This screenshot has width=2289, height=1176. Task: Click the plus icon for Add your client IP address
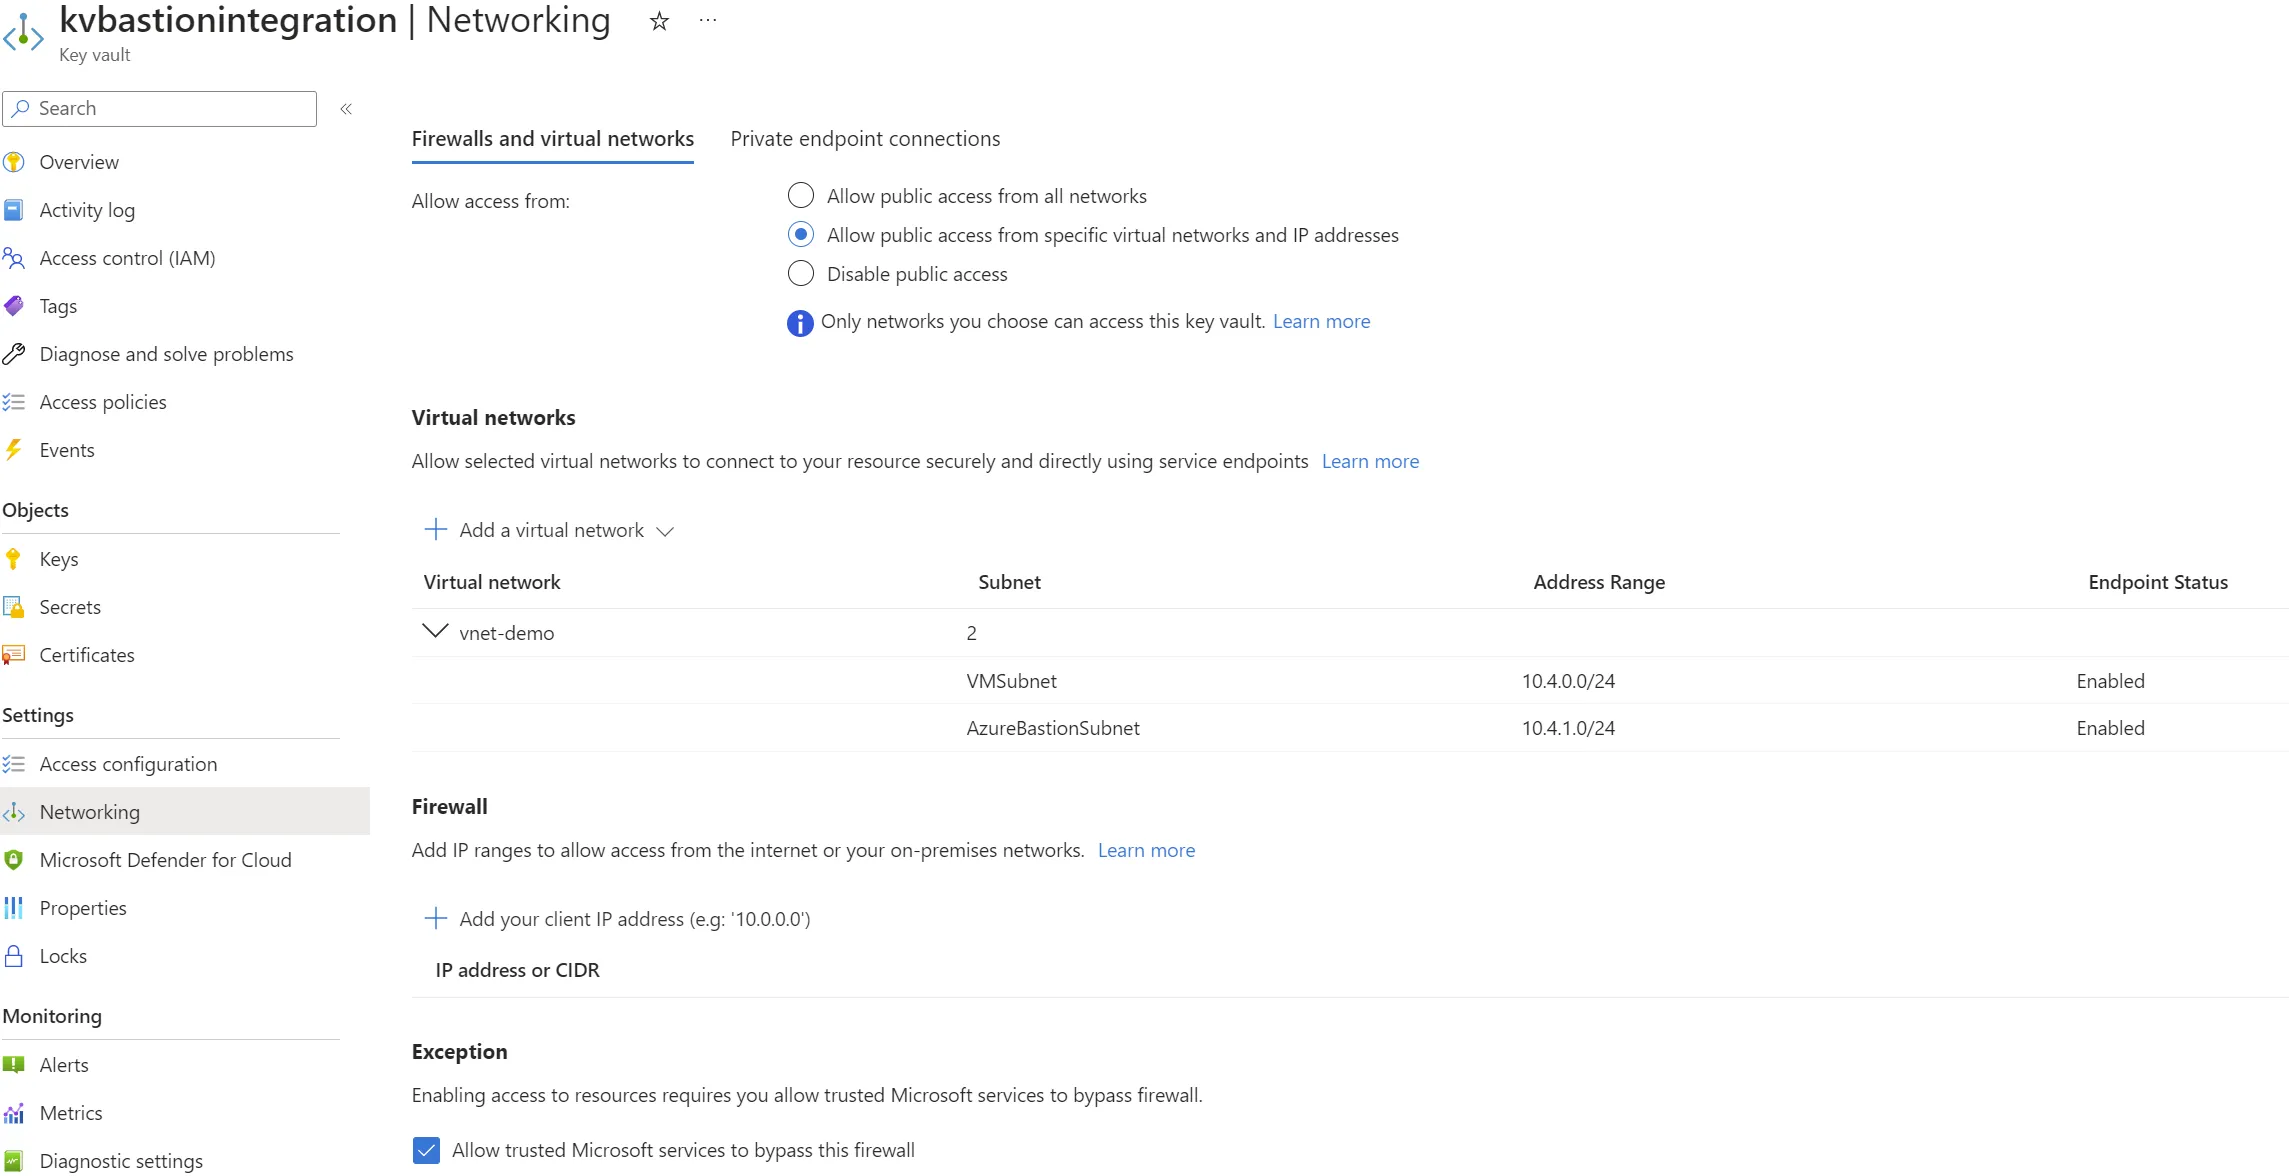point(436,918)
